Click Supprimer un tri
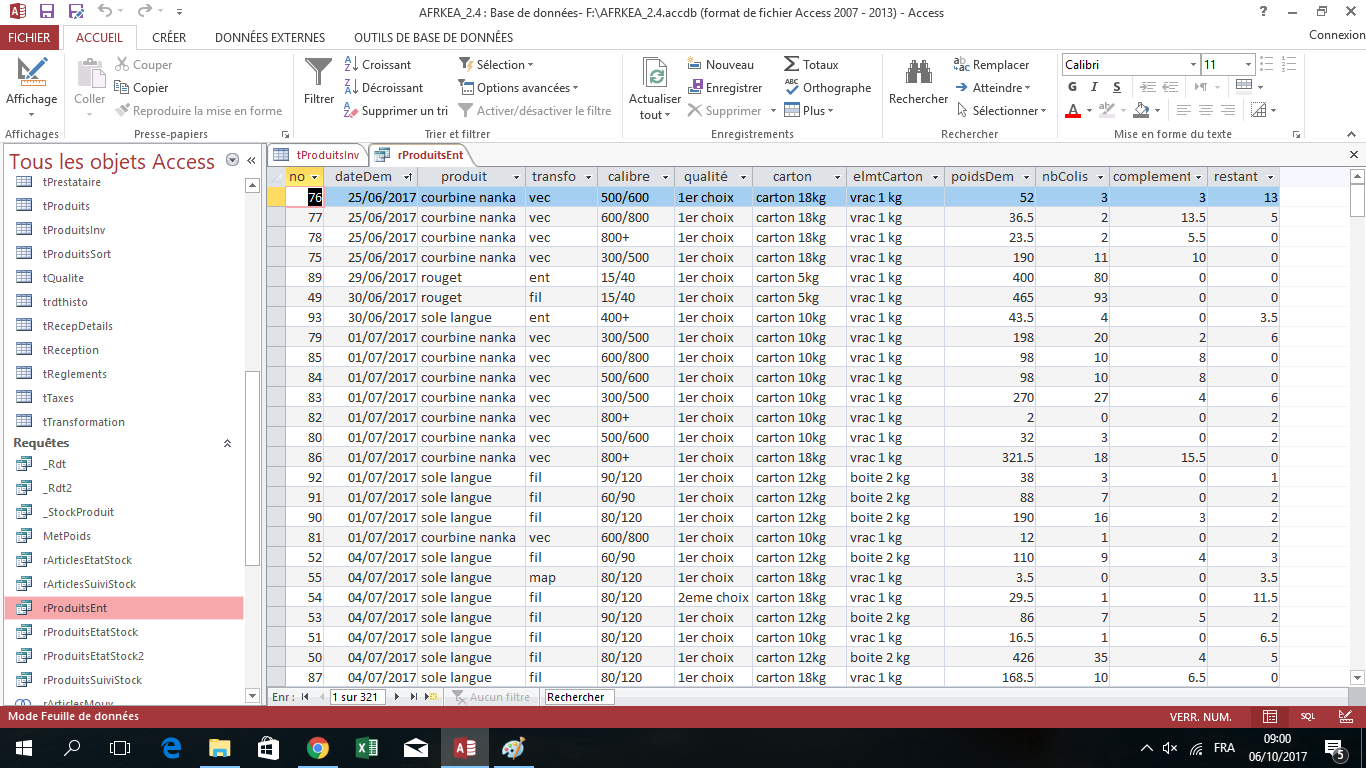 pos(395,111)
